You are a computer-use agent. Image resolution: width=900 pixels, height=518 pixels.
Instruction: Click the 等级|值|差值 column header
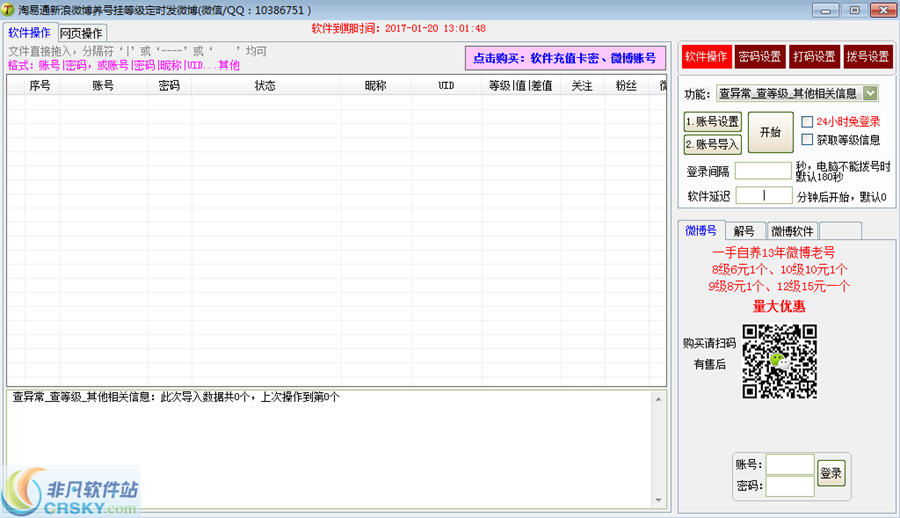[521, 86]
